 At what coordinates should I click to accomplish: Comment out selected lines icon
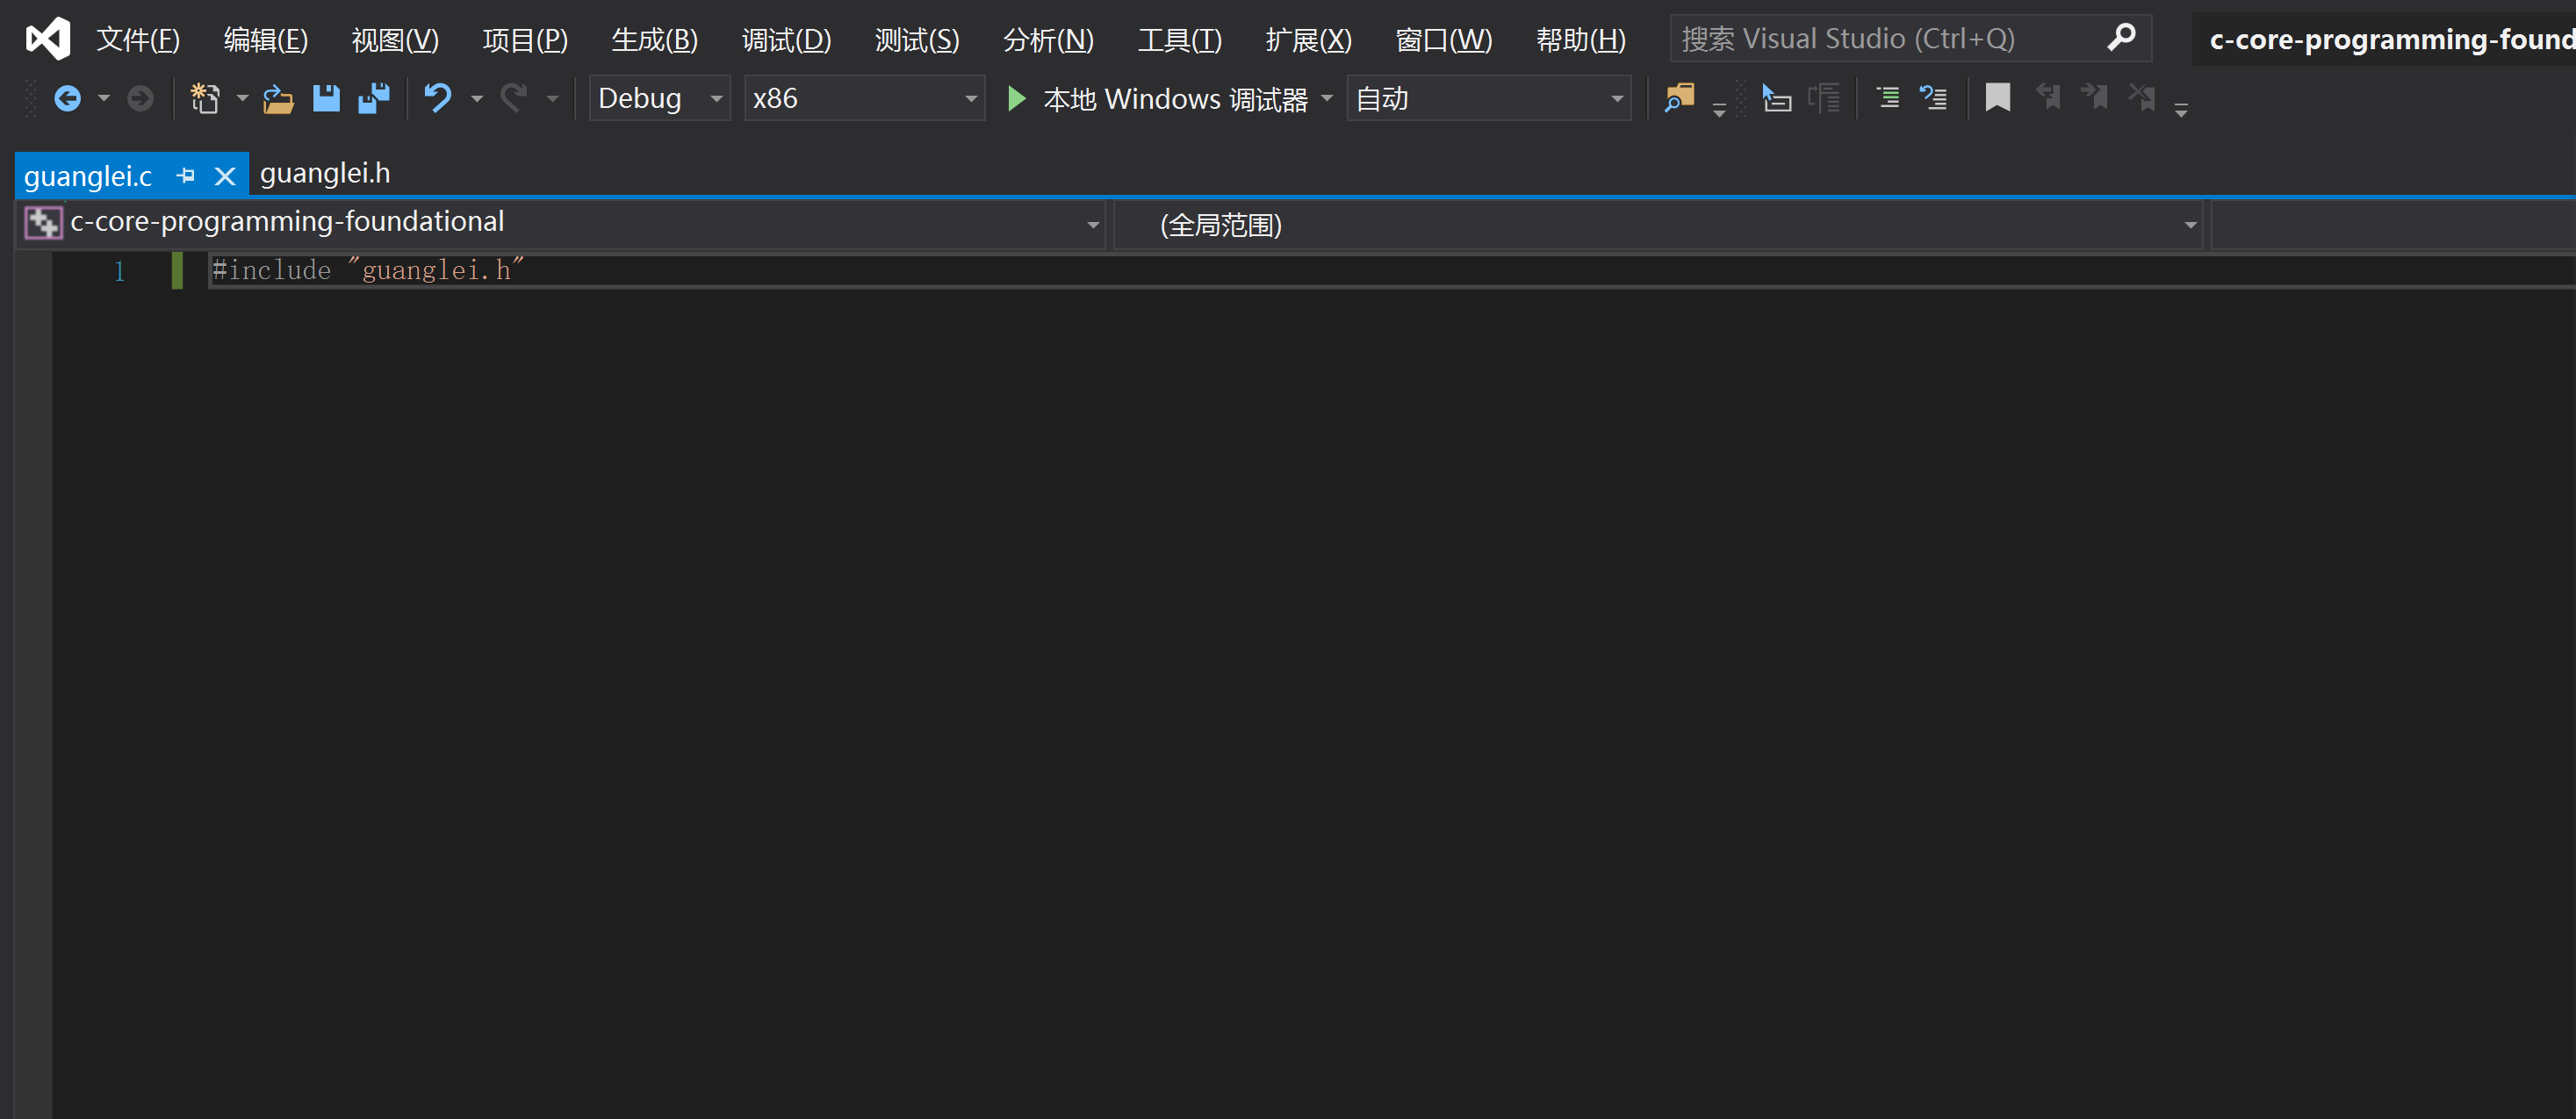tap(1887, 98)
